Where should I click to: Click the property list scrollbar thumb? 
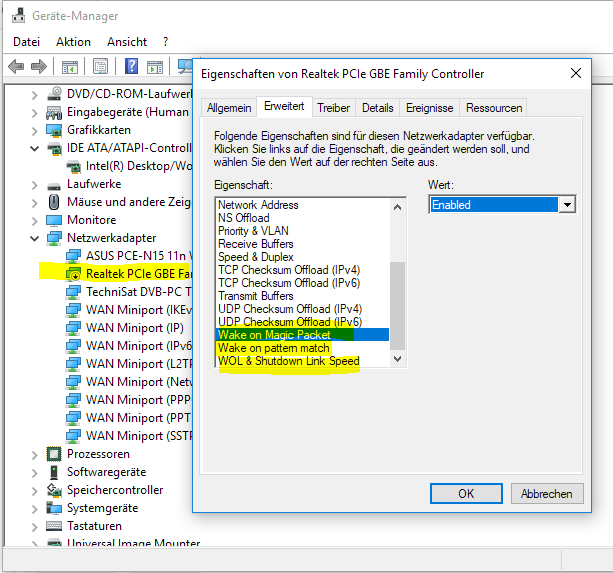[x=398, y=306]
